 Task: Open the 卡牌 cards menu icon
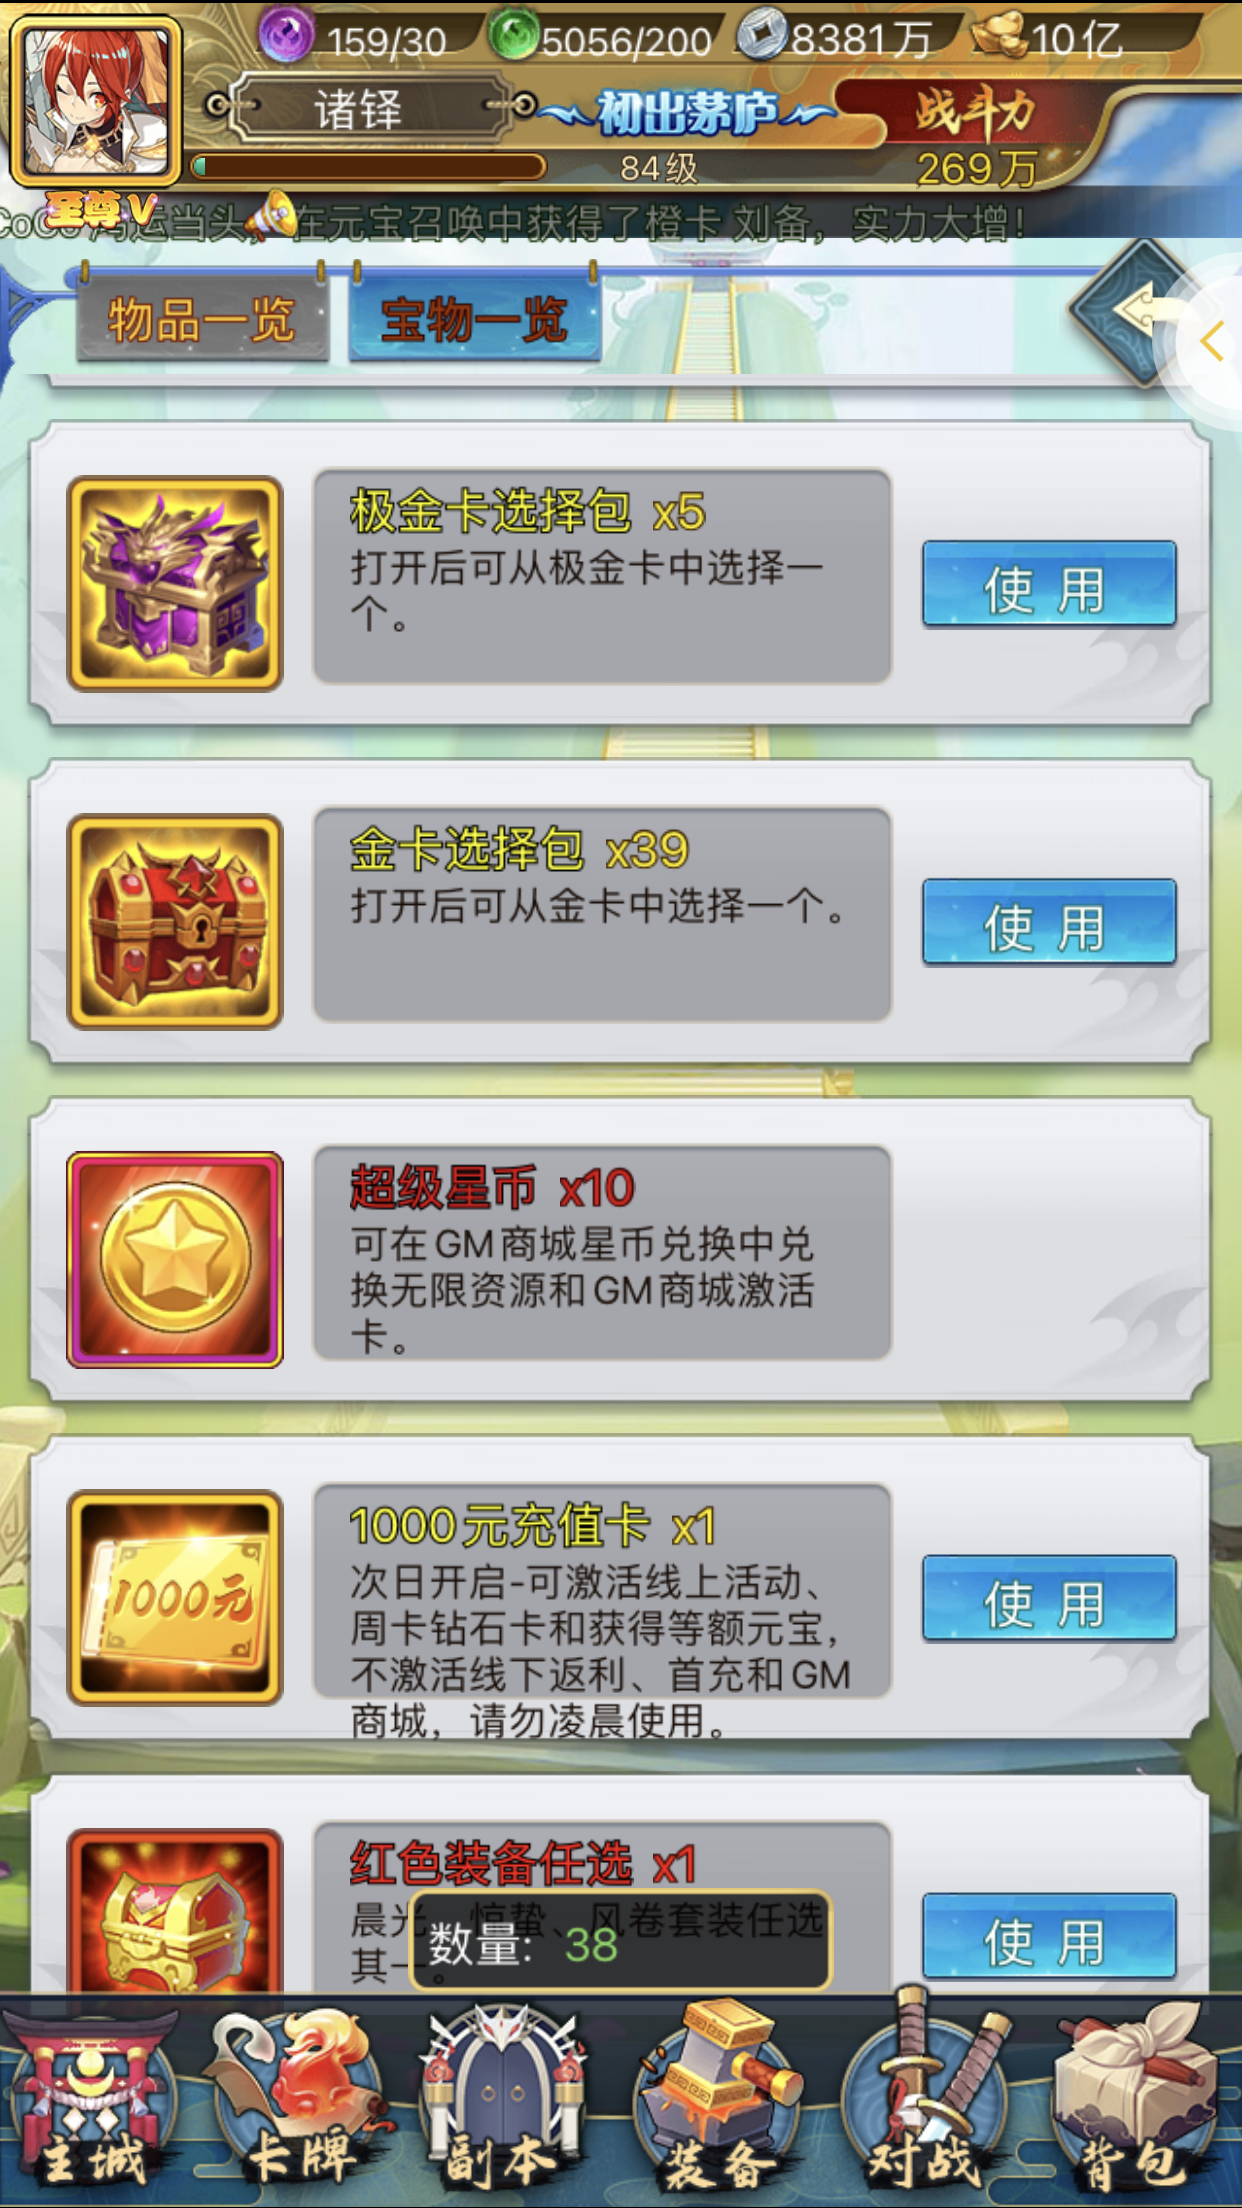[x=300, y=2100]
